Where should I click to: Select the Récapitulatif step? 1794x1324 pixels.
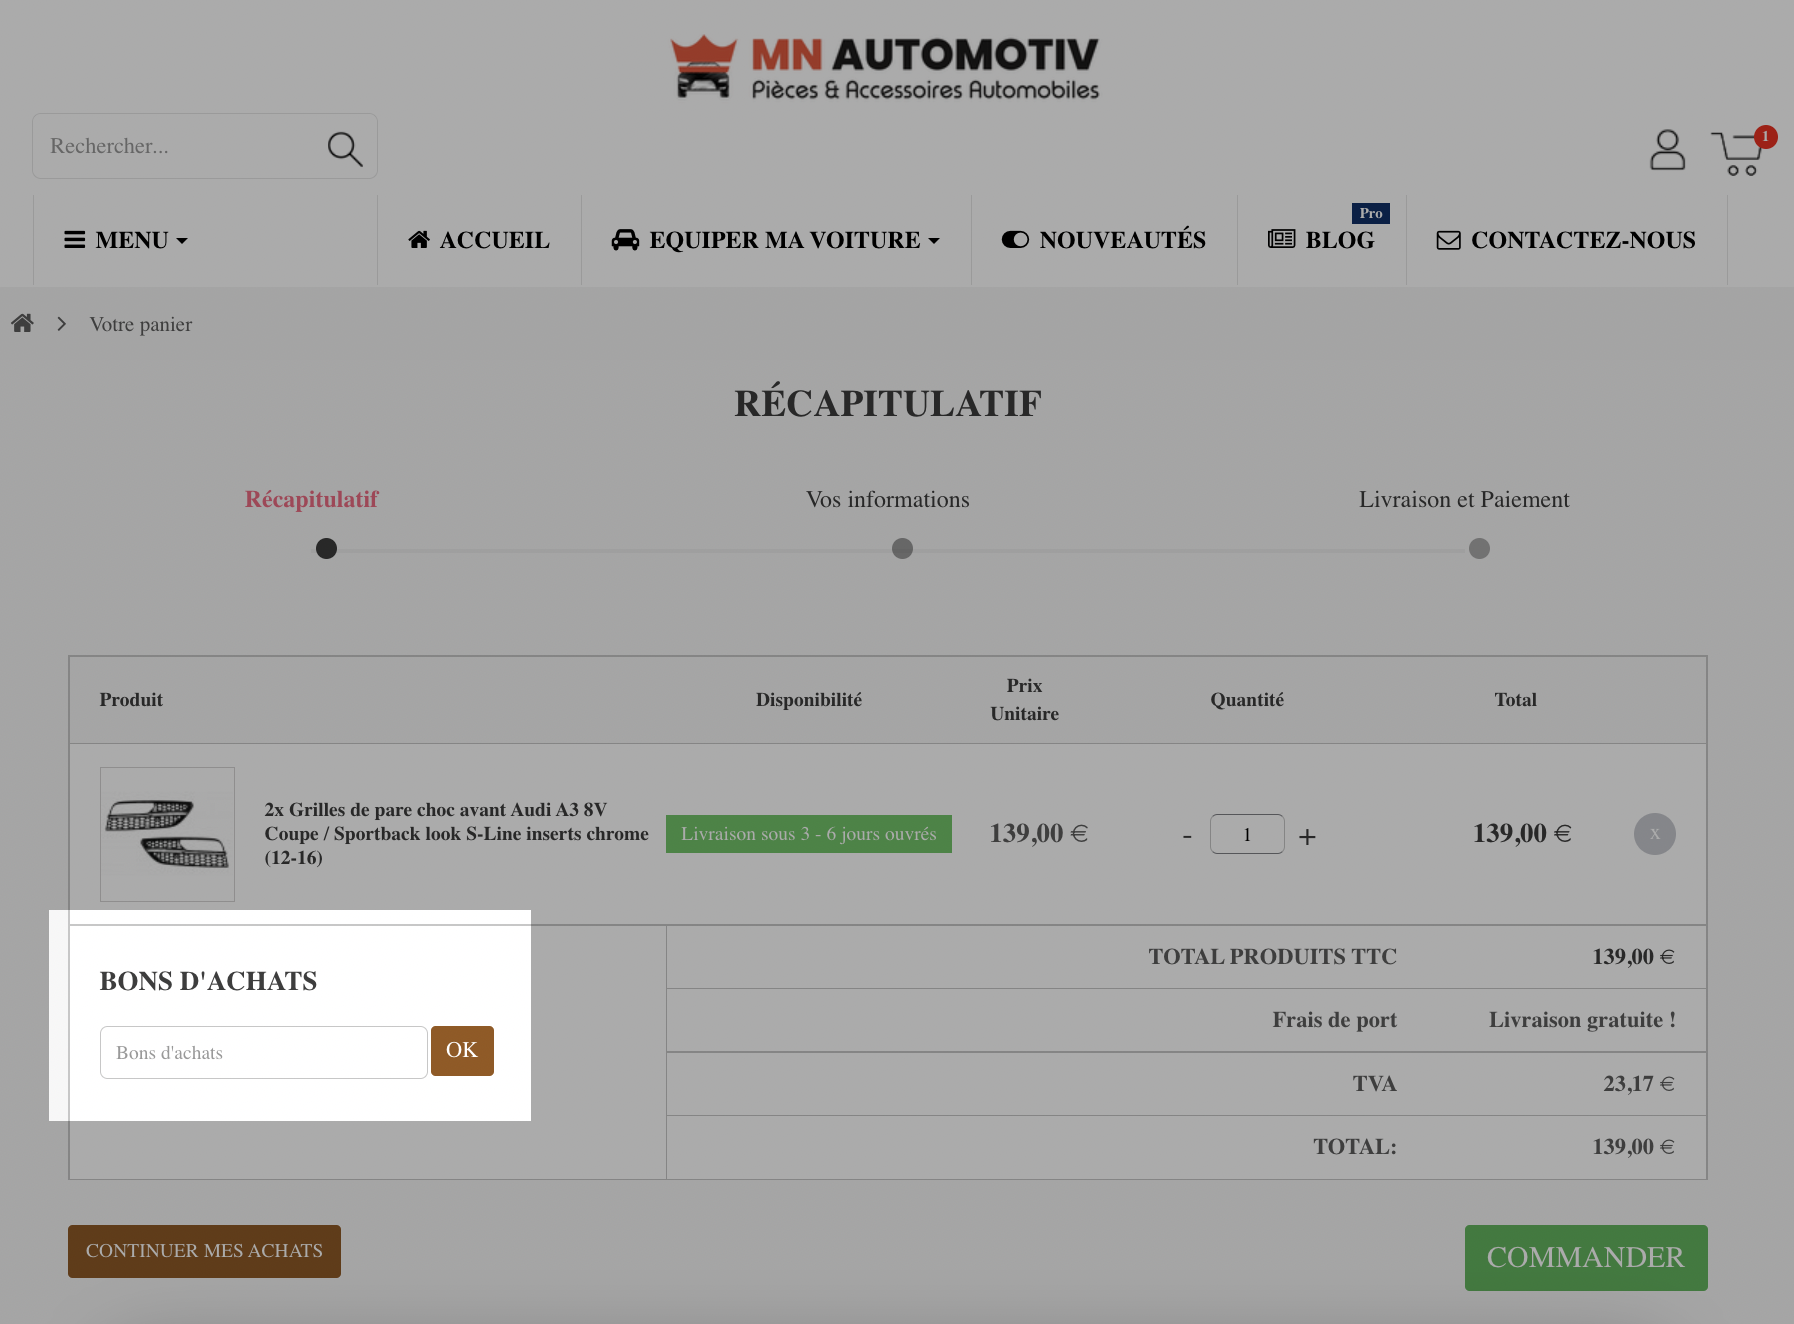coord(312,499)
